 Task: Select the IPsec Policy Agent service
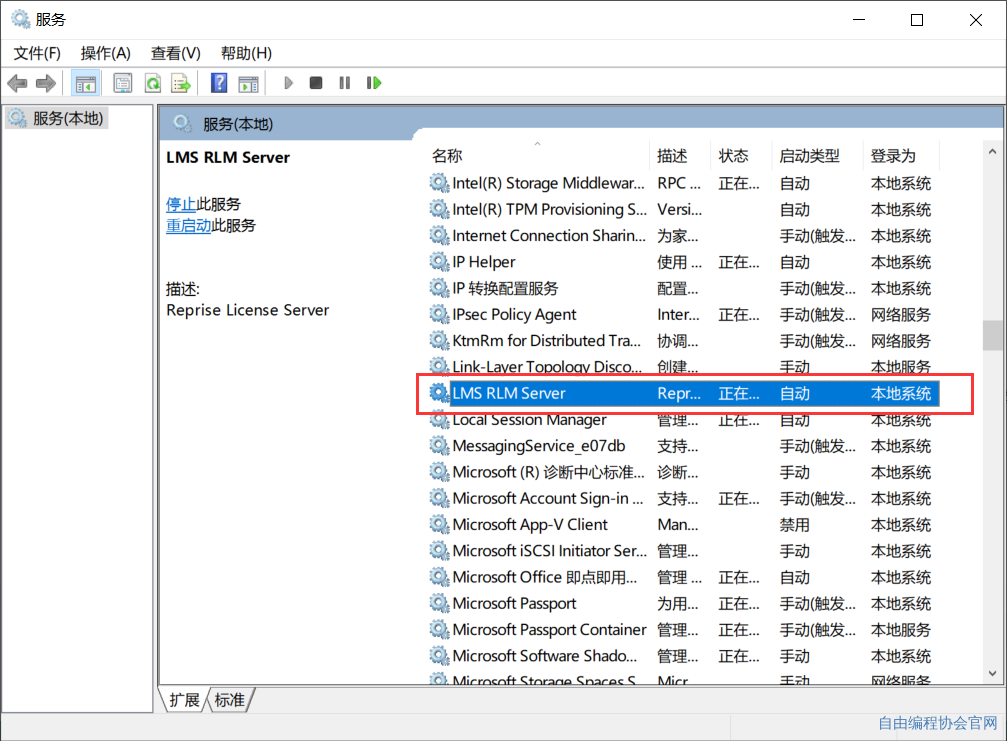683,315
